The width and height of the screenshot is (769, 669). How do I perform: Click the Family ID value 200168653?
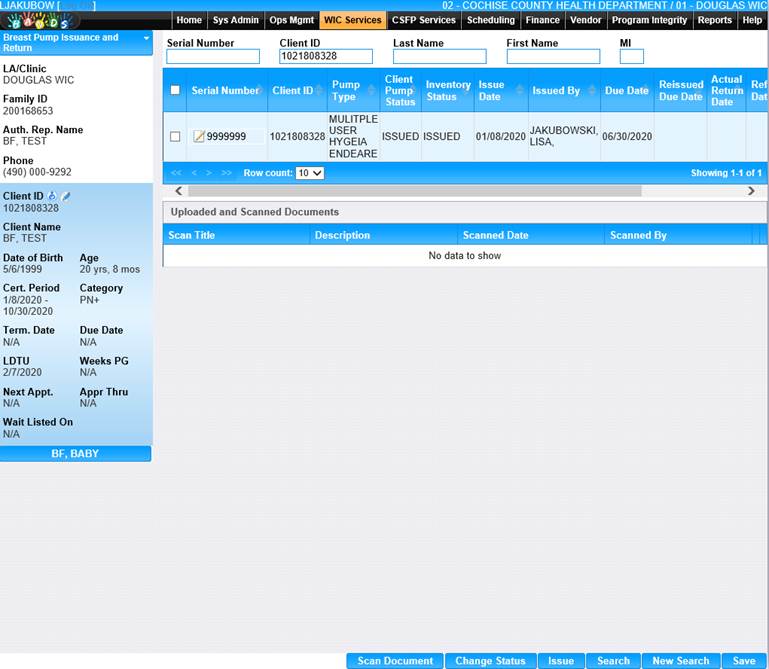click(x=28, y=111)
